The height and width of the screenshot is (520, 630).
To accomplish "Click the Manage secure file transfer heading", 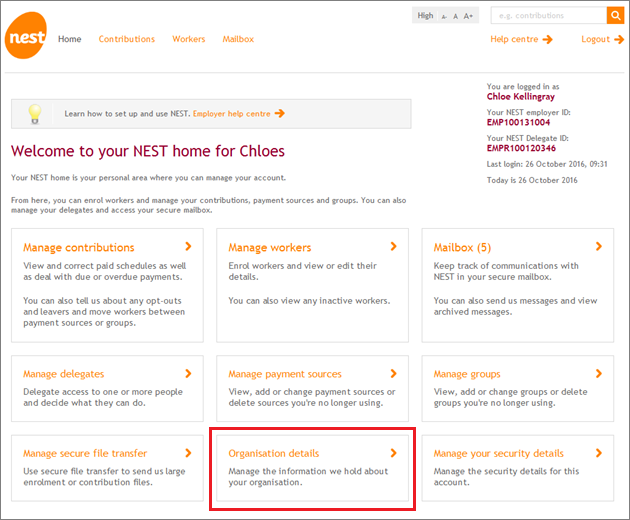I will 85,453.
